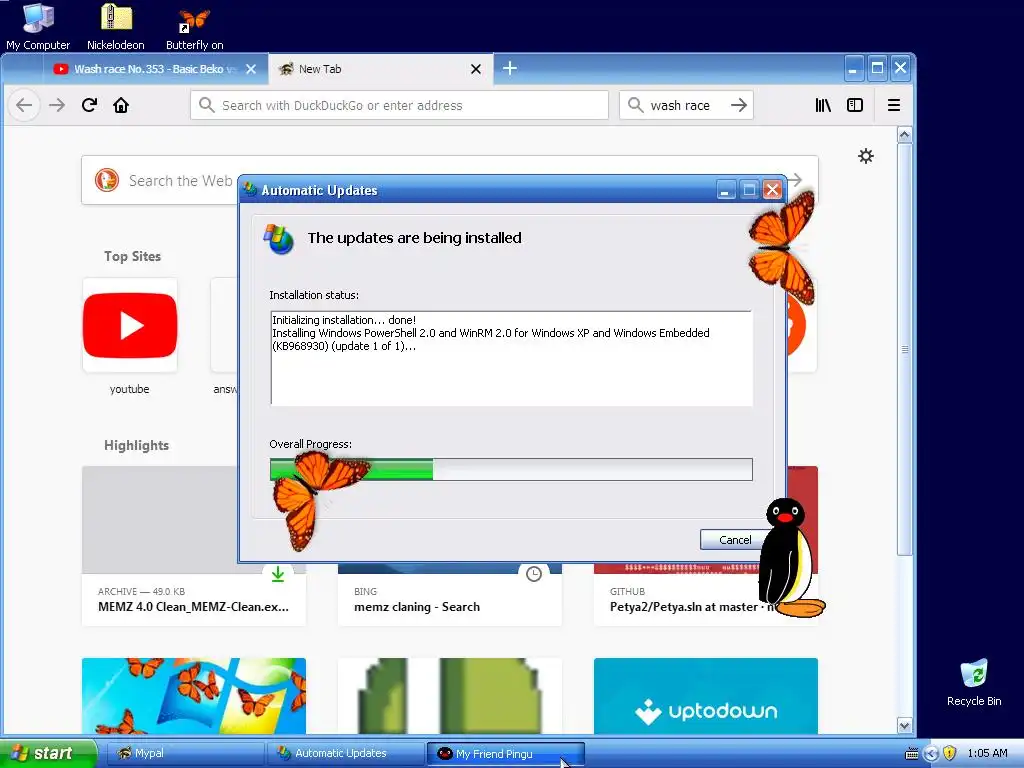Submit the wash race search arrow
This screenshot has width=1024, height=768.
point(739,105)
